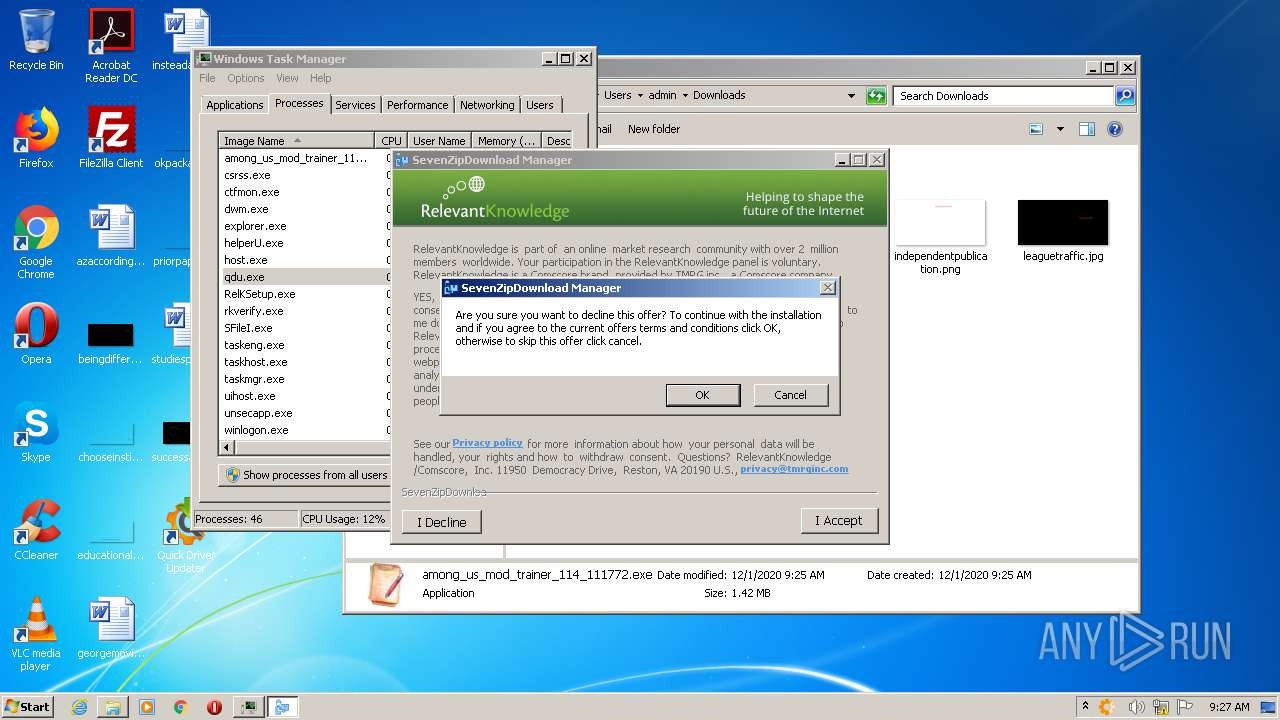The height and width of the screenshot is (720, 1280).
Task: Open Google Chrome desktop icon
Action: (x=36, y=242)
